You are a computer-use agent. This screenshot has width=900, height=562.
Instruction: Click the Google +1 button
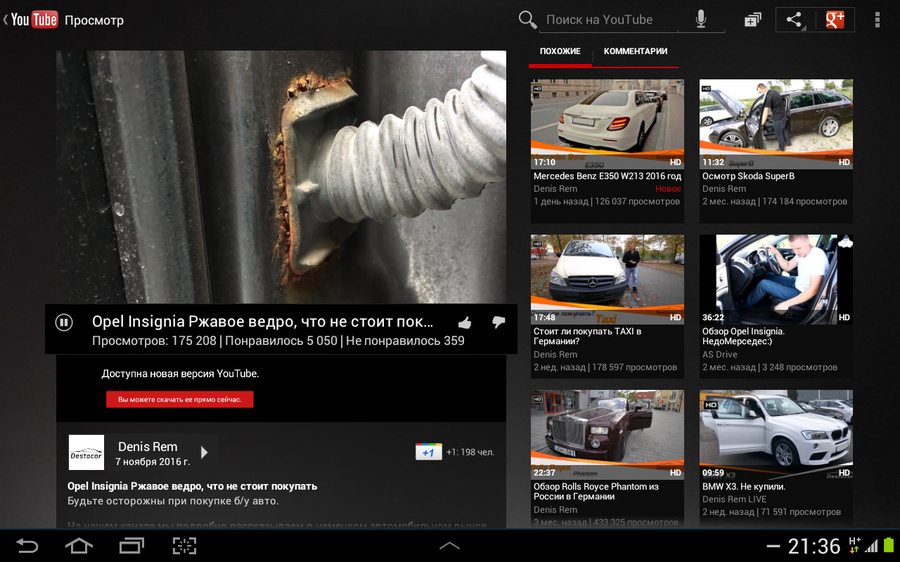[x=428, y=452]
